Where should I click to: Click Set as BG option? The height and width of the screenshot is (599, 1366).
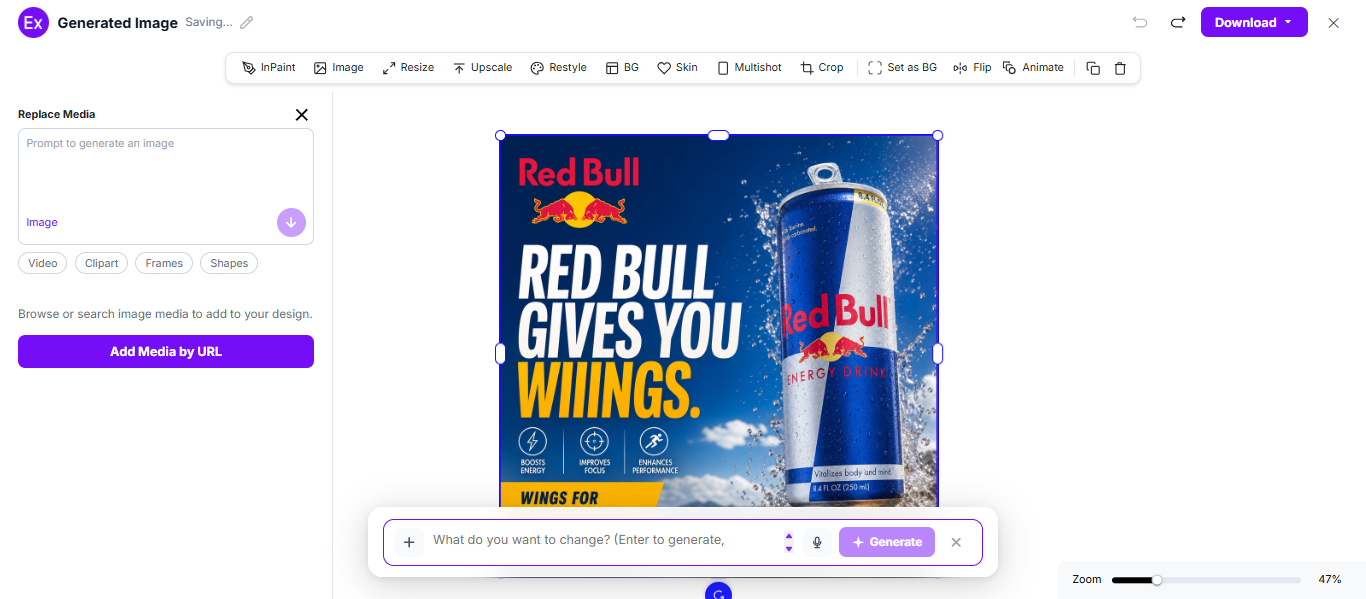pyautogui.click(x=902, y=68)
